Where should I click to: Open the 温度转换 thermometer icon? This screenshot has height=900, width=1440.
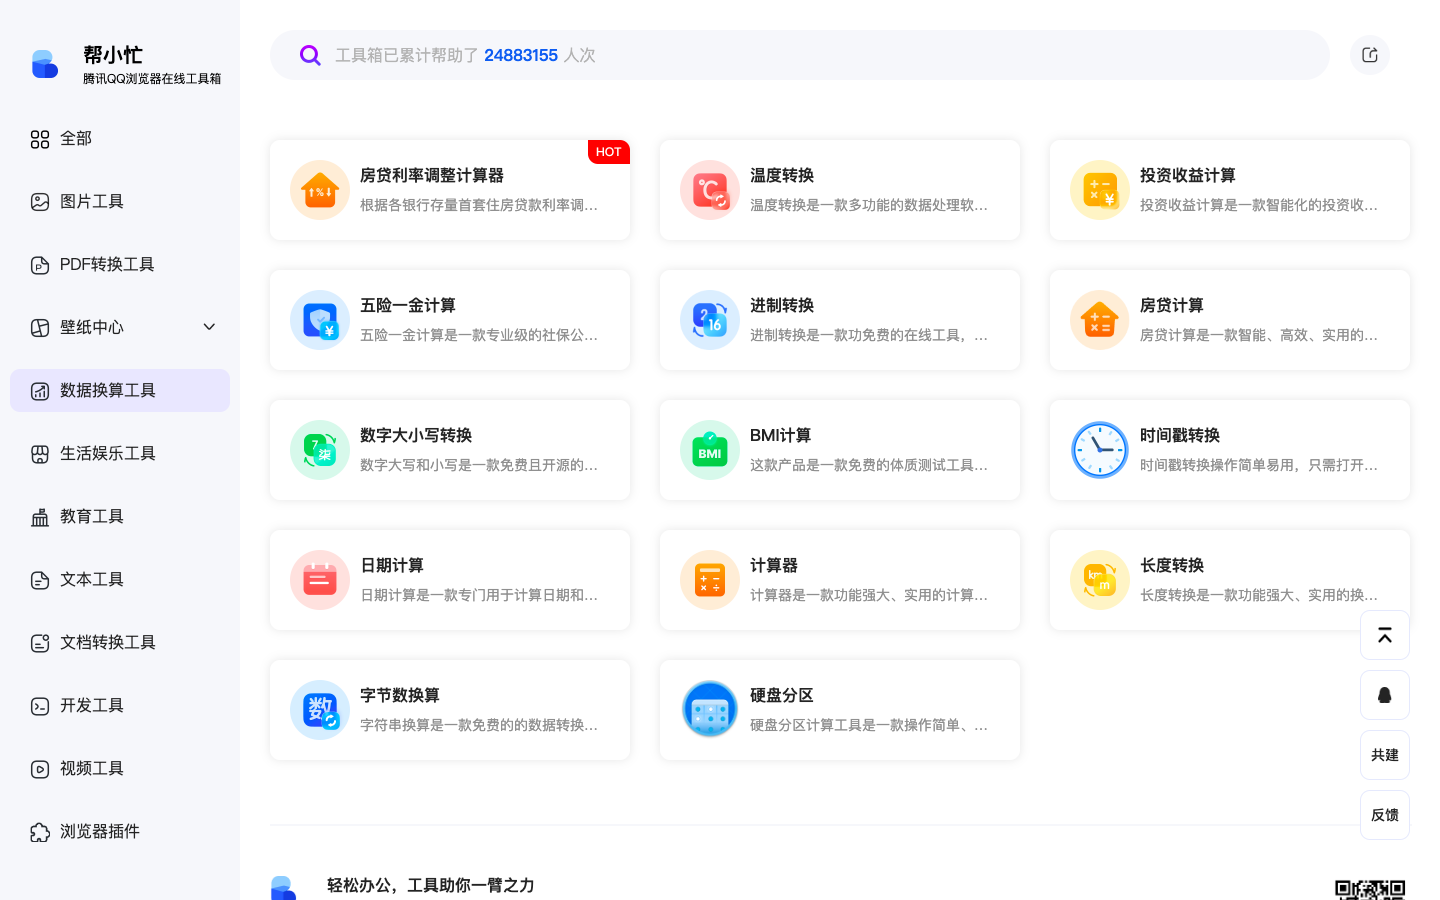[710, 190]
